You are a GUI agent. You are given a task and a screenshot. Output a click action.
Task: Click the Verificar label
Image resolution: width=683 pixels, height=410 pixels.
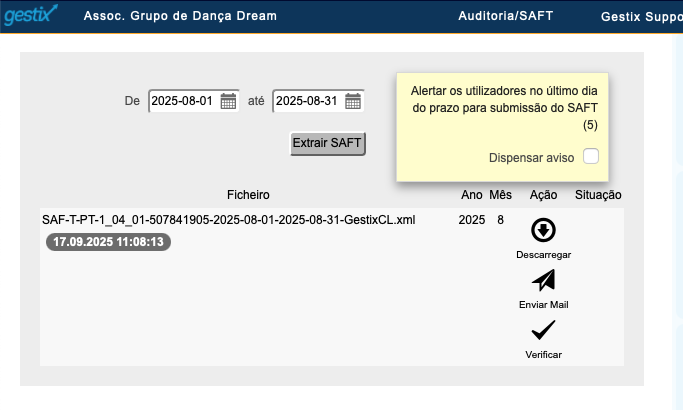click(x=543, y=354)
